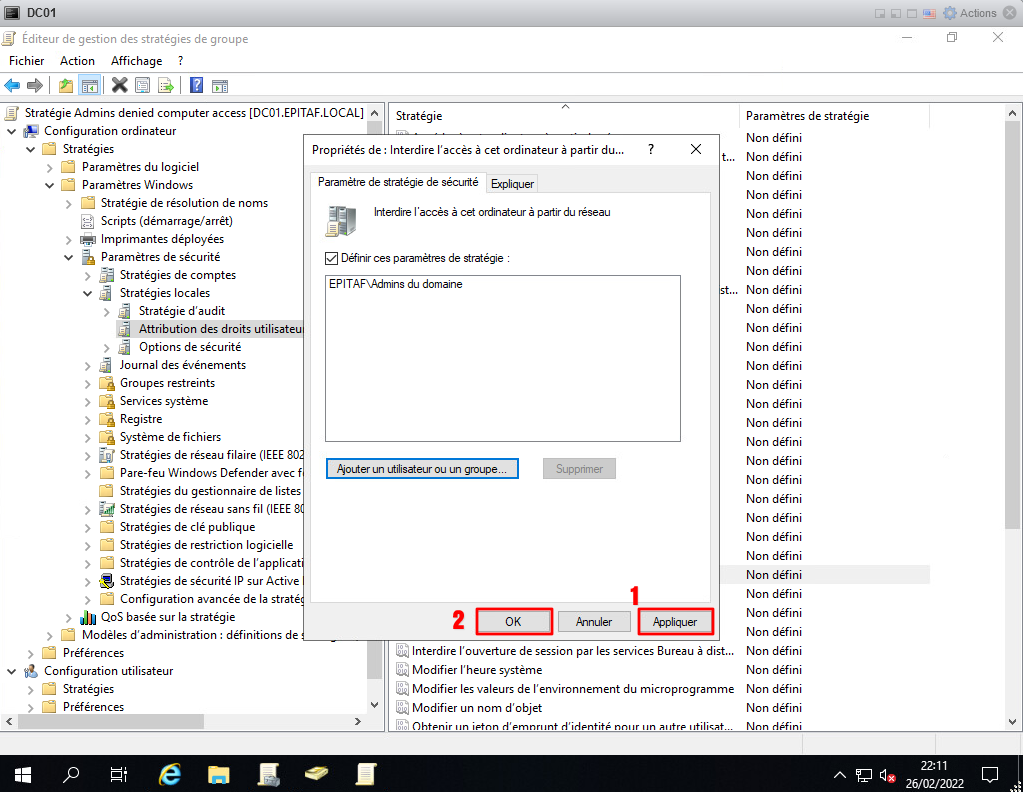
Task: Click the help question mark in dialog title
Action: 651,149
